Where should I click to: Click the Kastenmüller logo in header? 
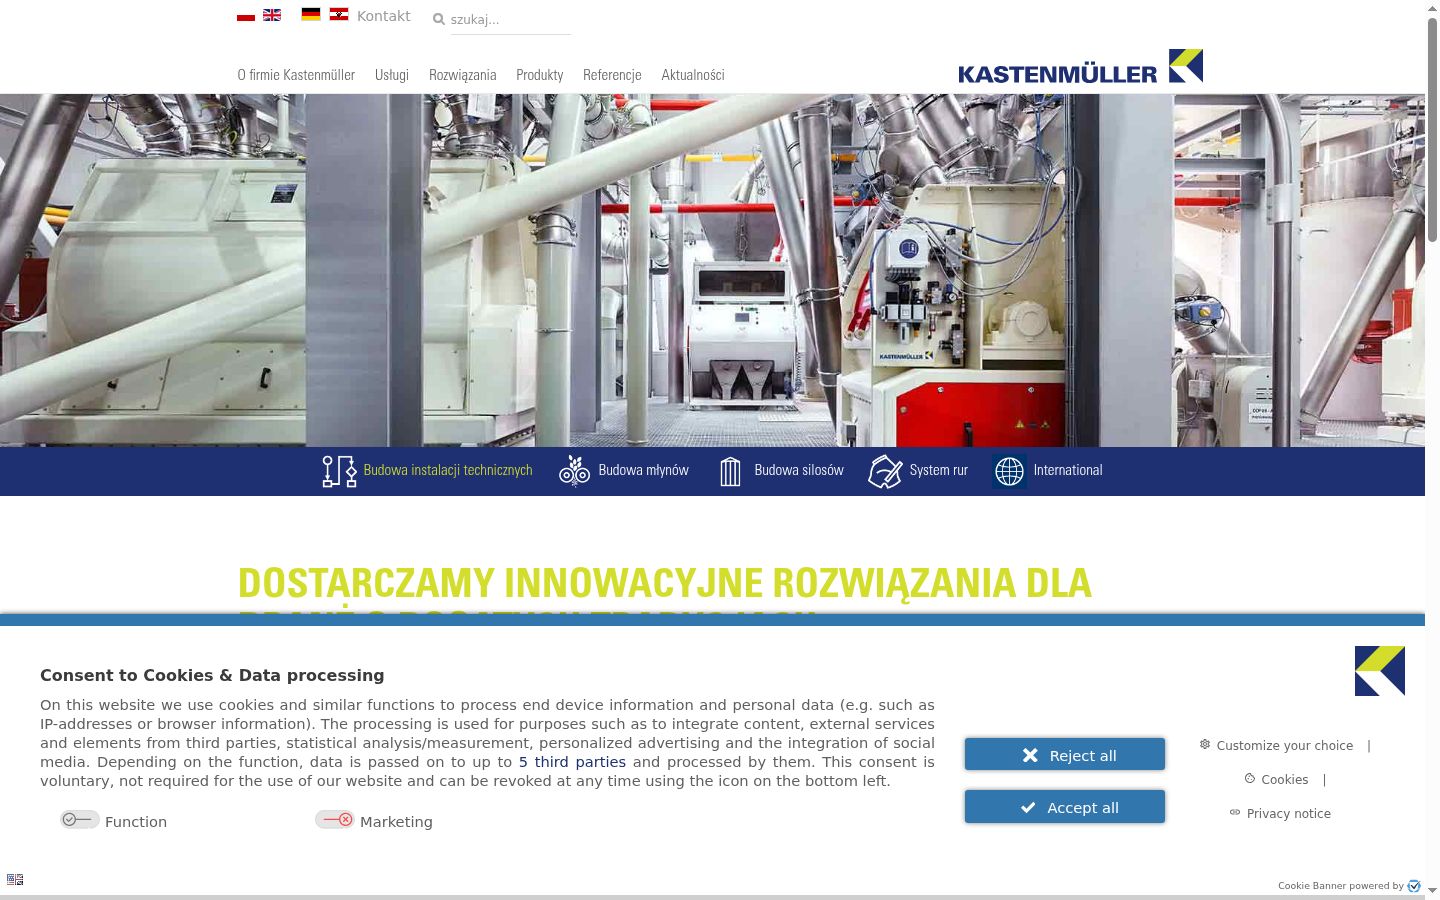pyautogui.click(x=1080, y=67)
